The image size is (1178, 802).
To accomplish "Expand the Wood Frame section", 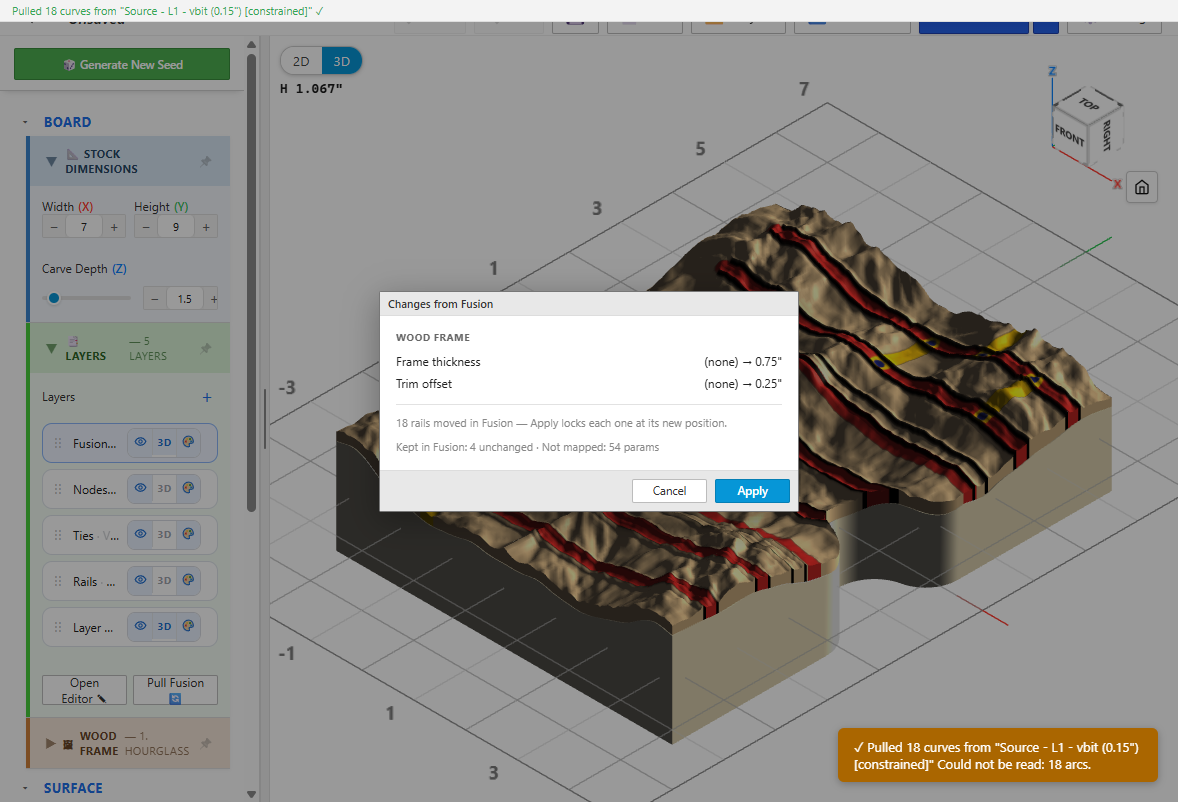I will coord(50,743).
